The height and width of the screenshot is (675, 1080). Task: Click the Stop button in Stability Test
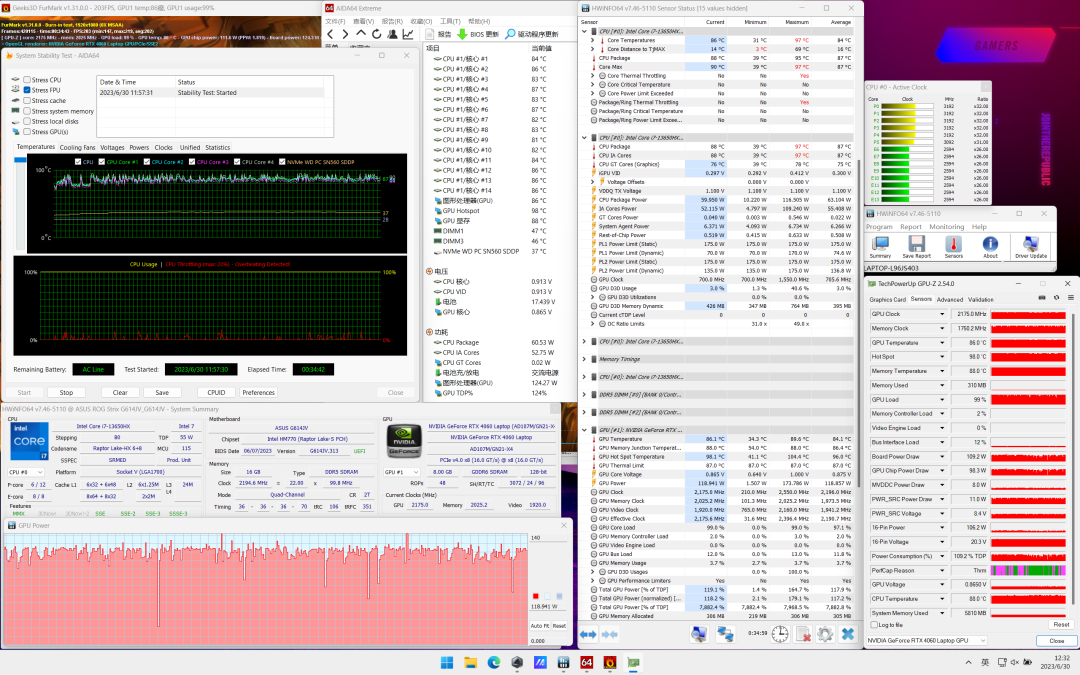[66, 393]
